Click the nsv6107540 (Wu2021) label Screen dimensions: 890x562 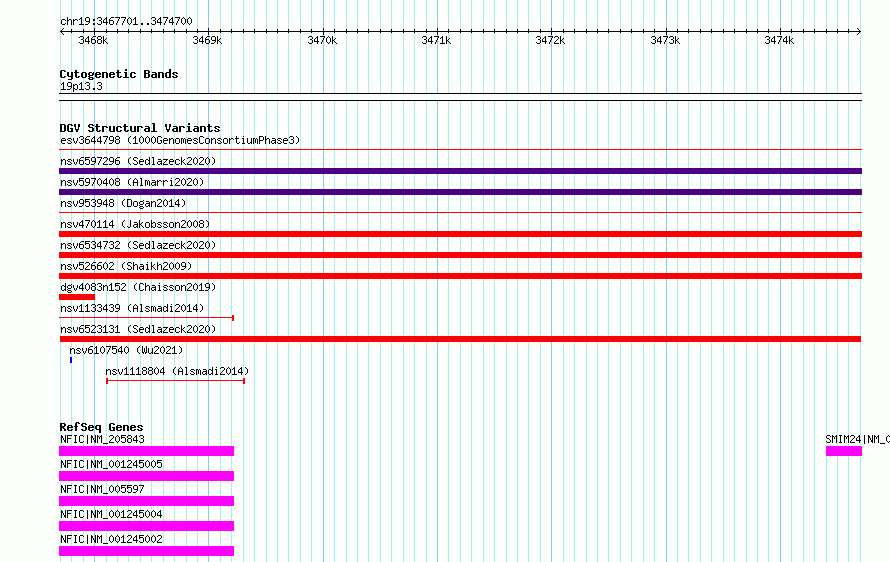coord(126,350)
